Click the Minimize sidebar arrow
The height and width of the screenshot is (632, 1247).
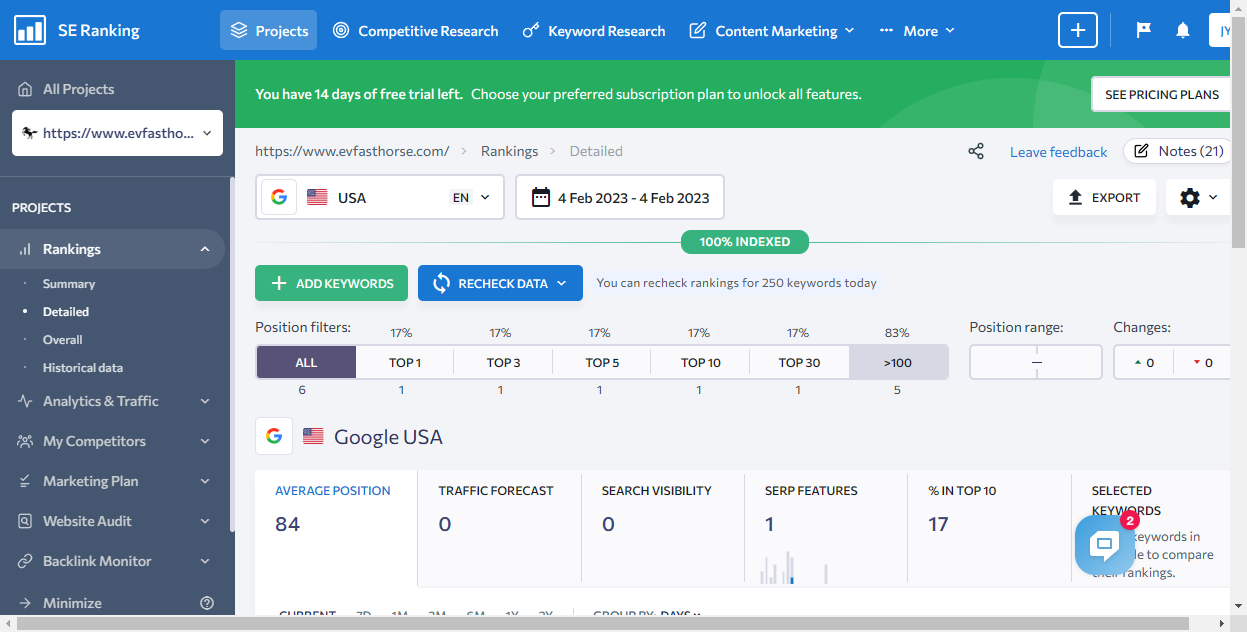[x=25, y=603]
